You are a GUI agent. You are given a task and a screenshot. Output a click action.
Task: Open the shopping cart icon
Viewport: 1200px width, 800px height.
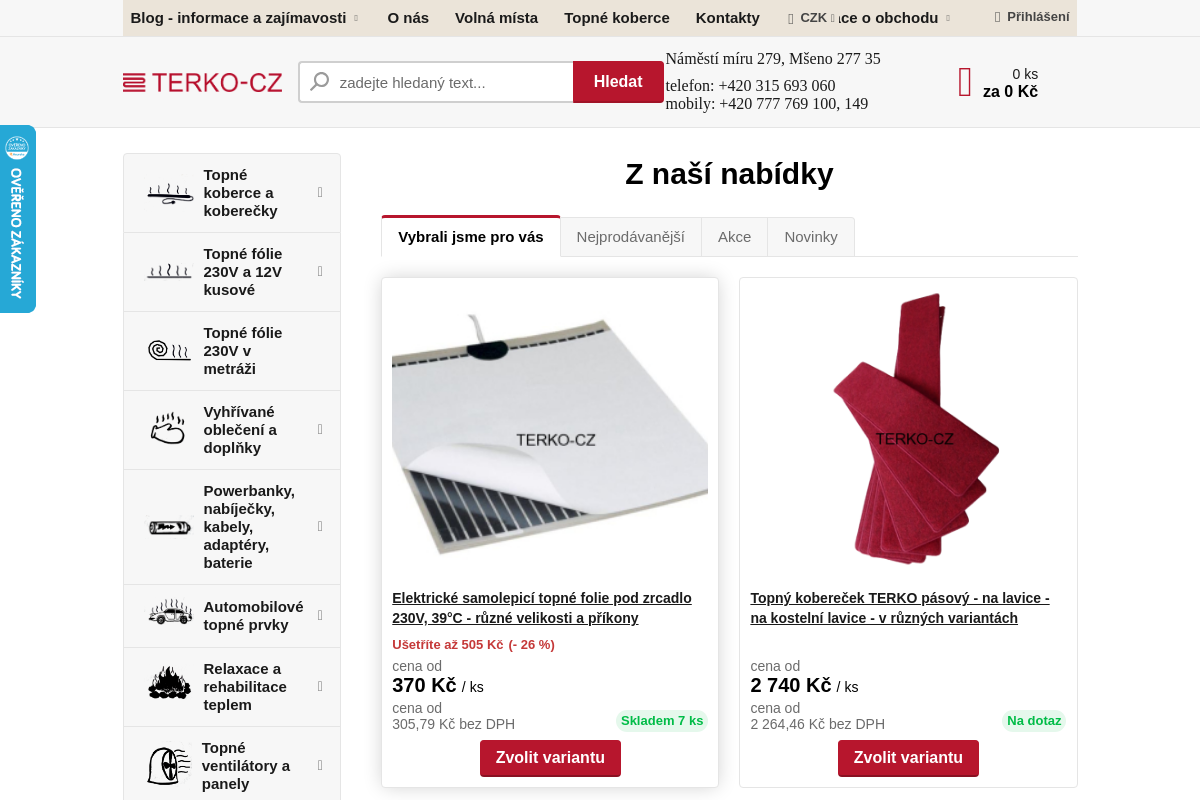click(x=965, y=82)
